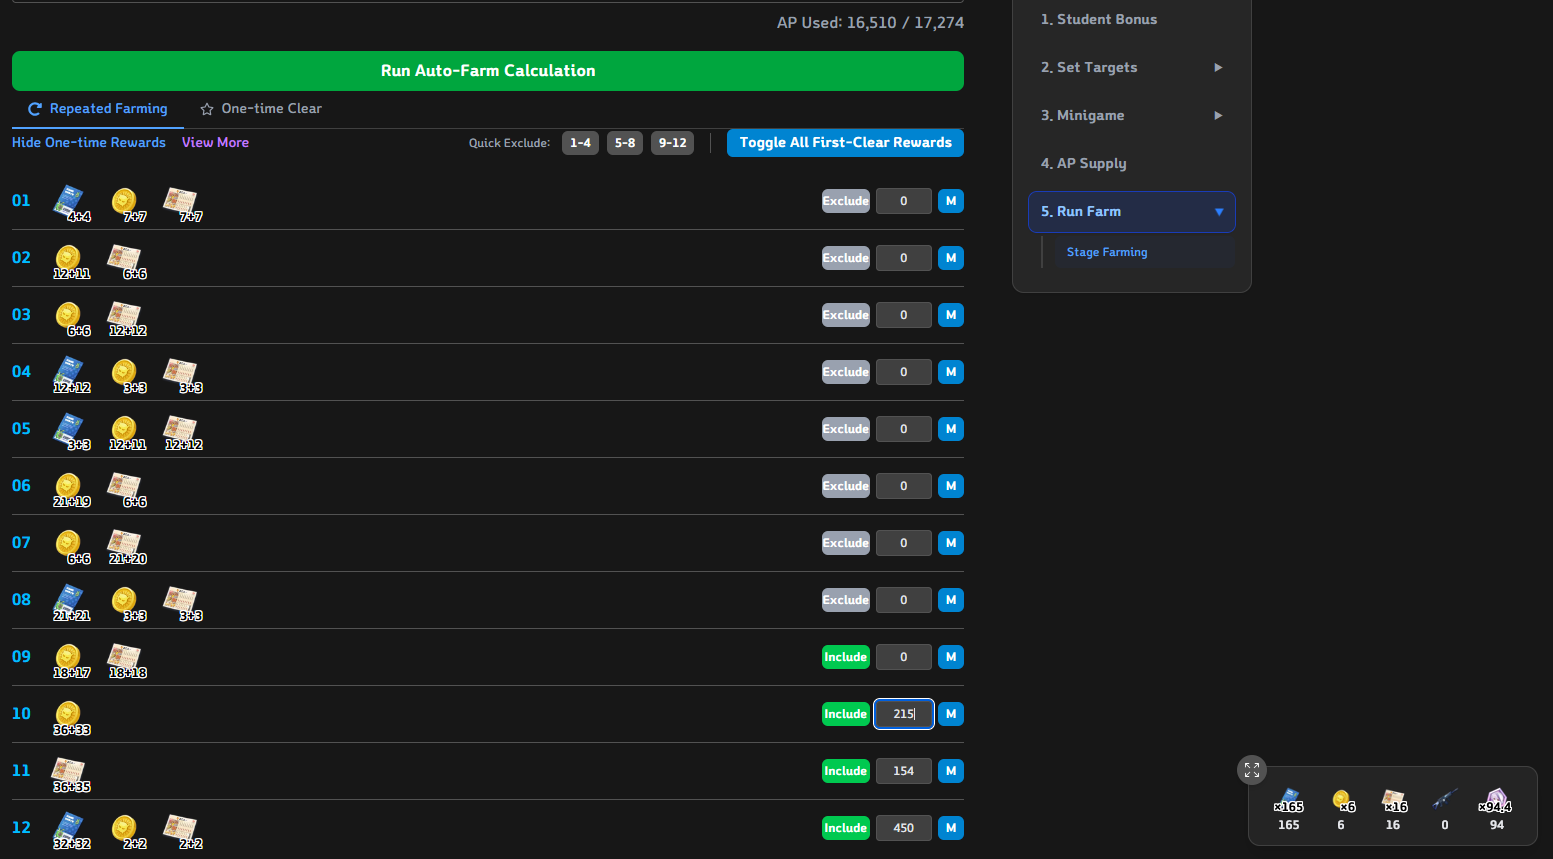The width and height of the screenshot is (1553, 859).
Task: Focus the stage 10 run count field showing 215
Action: 904,714
